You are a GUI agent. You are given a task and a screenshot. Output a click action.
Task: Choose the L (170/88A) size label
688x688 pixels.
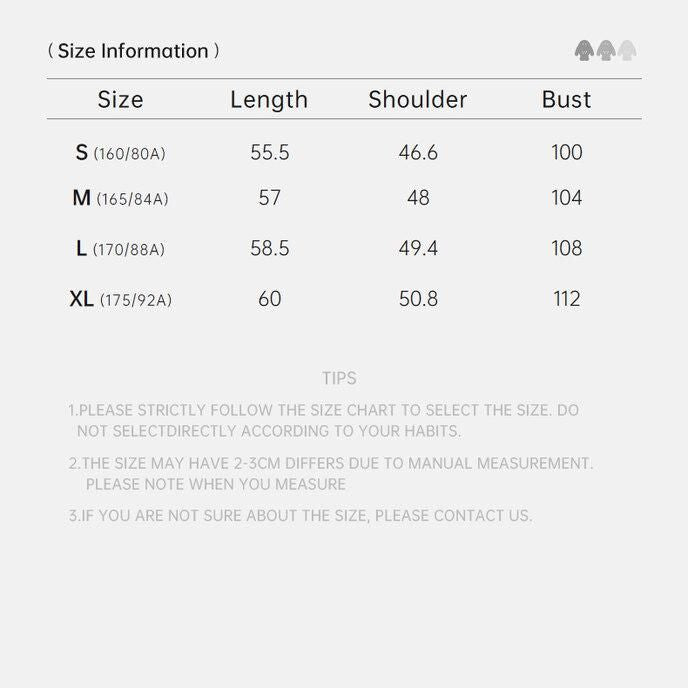tap(120, 249)
